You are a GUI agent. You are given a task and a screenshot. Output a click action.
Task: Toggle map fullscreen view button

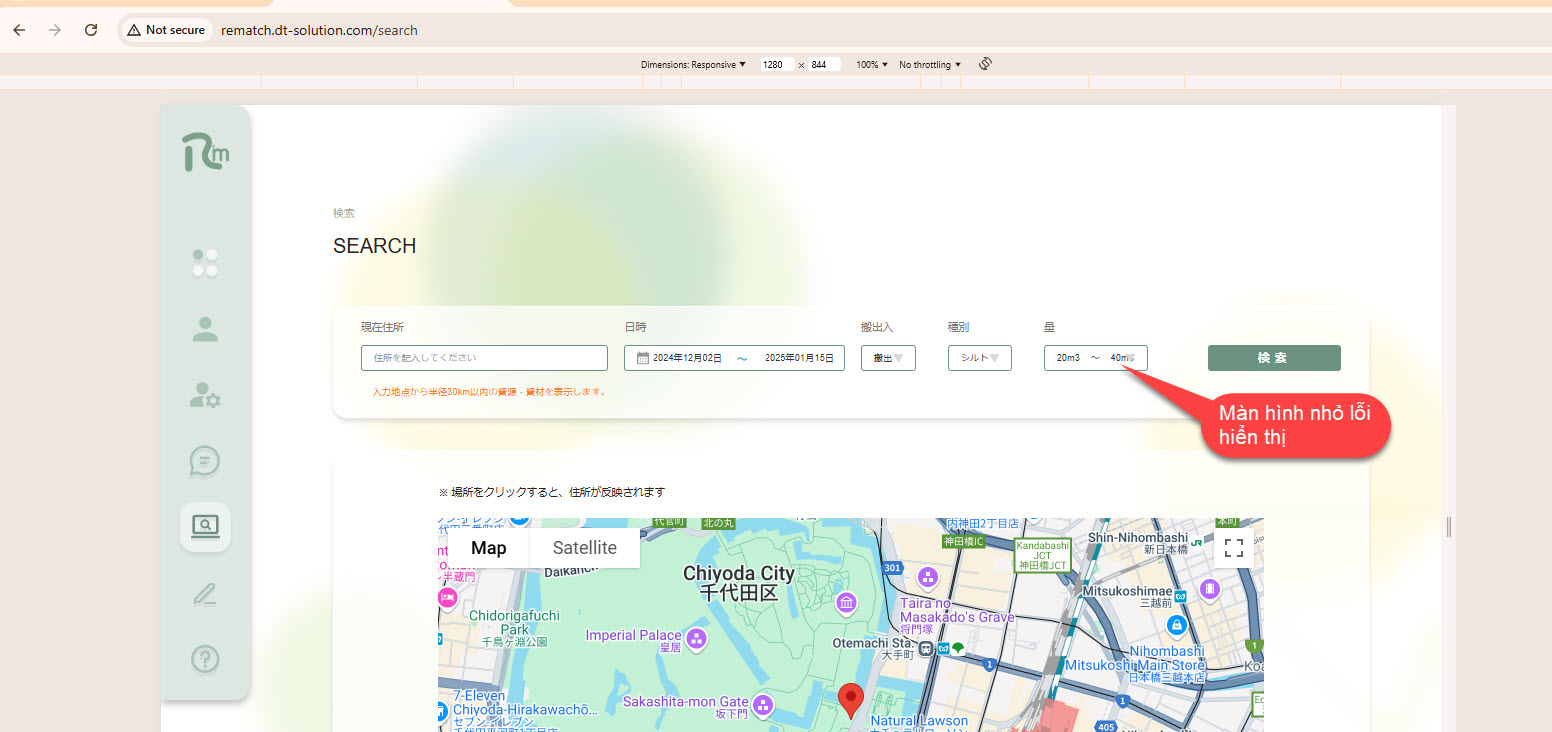[1233, 548]
